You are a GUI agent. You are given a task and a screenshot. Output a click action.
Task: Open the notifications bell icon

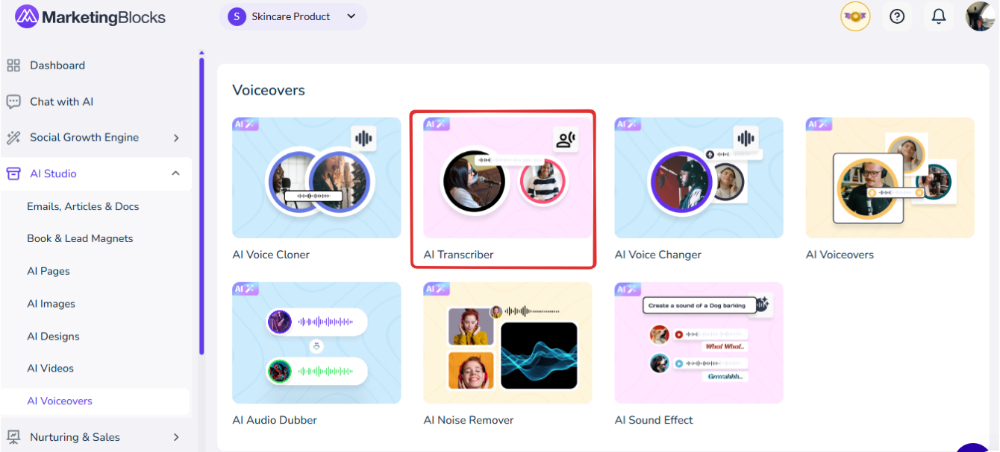tap(938, 17)
